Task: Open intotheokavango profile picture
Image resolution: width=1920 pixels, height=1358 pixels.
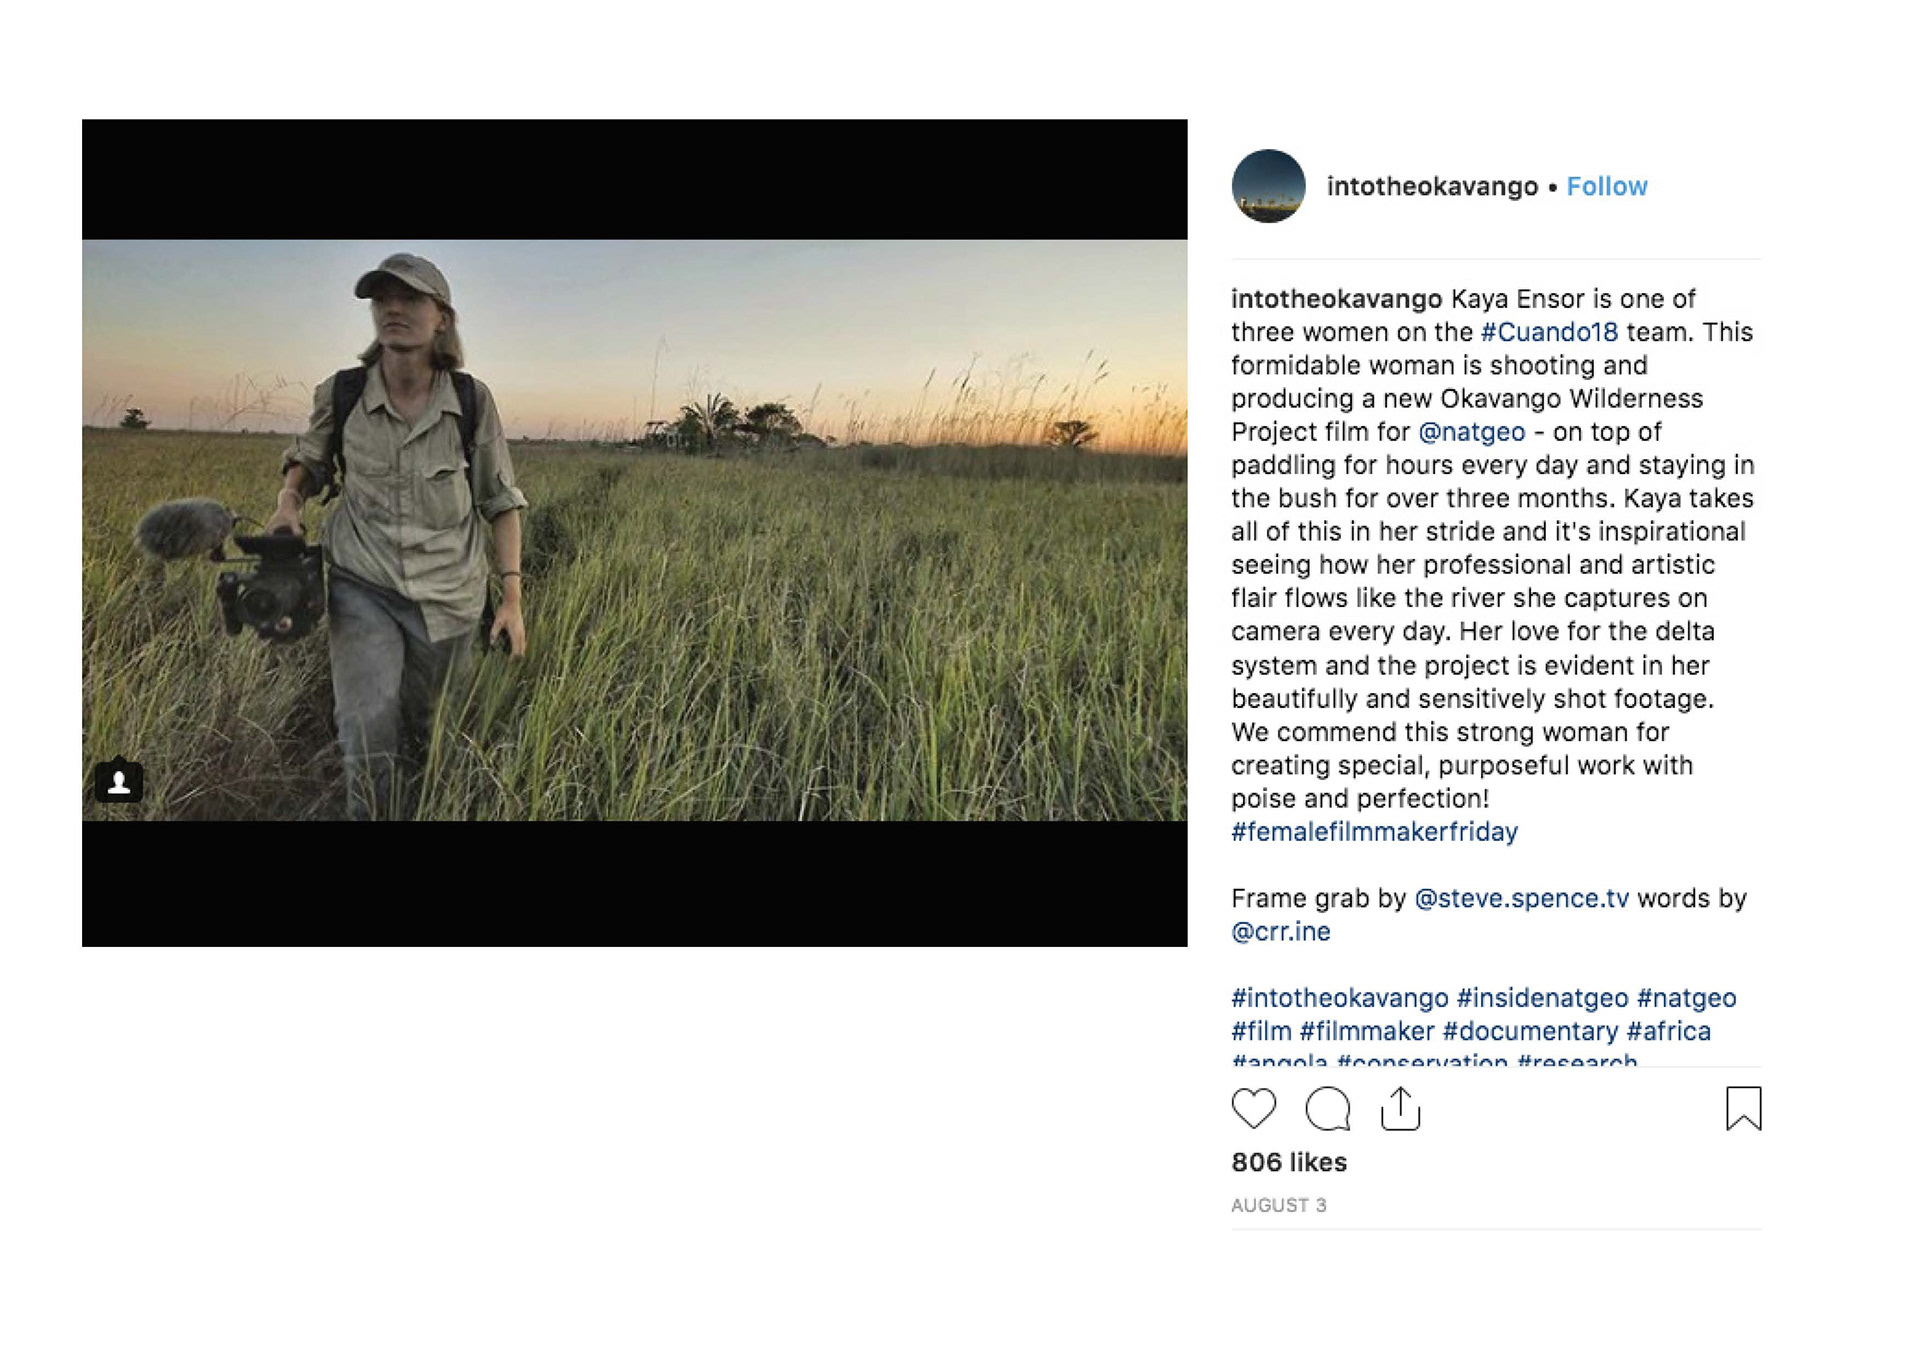Action: click(1268, 186)
